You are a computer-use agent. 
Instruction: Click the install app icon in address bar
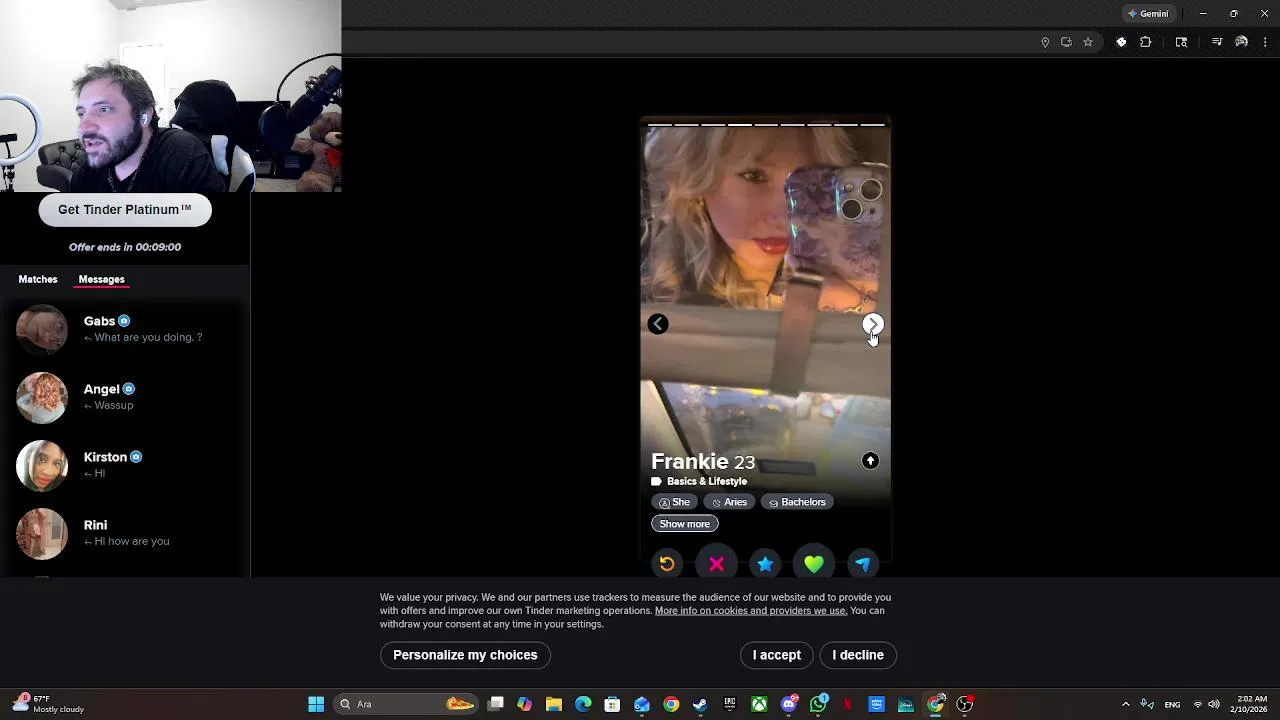click(x=1066, y=42)
